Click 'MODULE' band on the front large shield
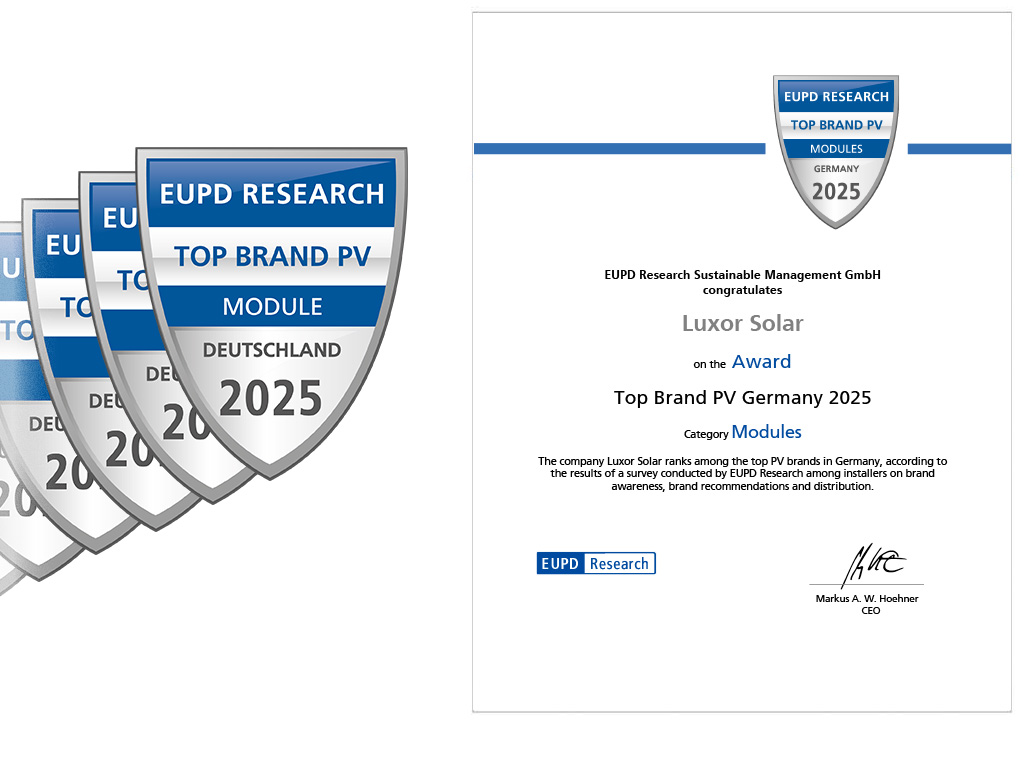 272,306
